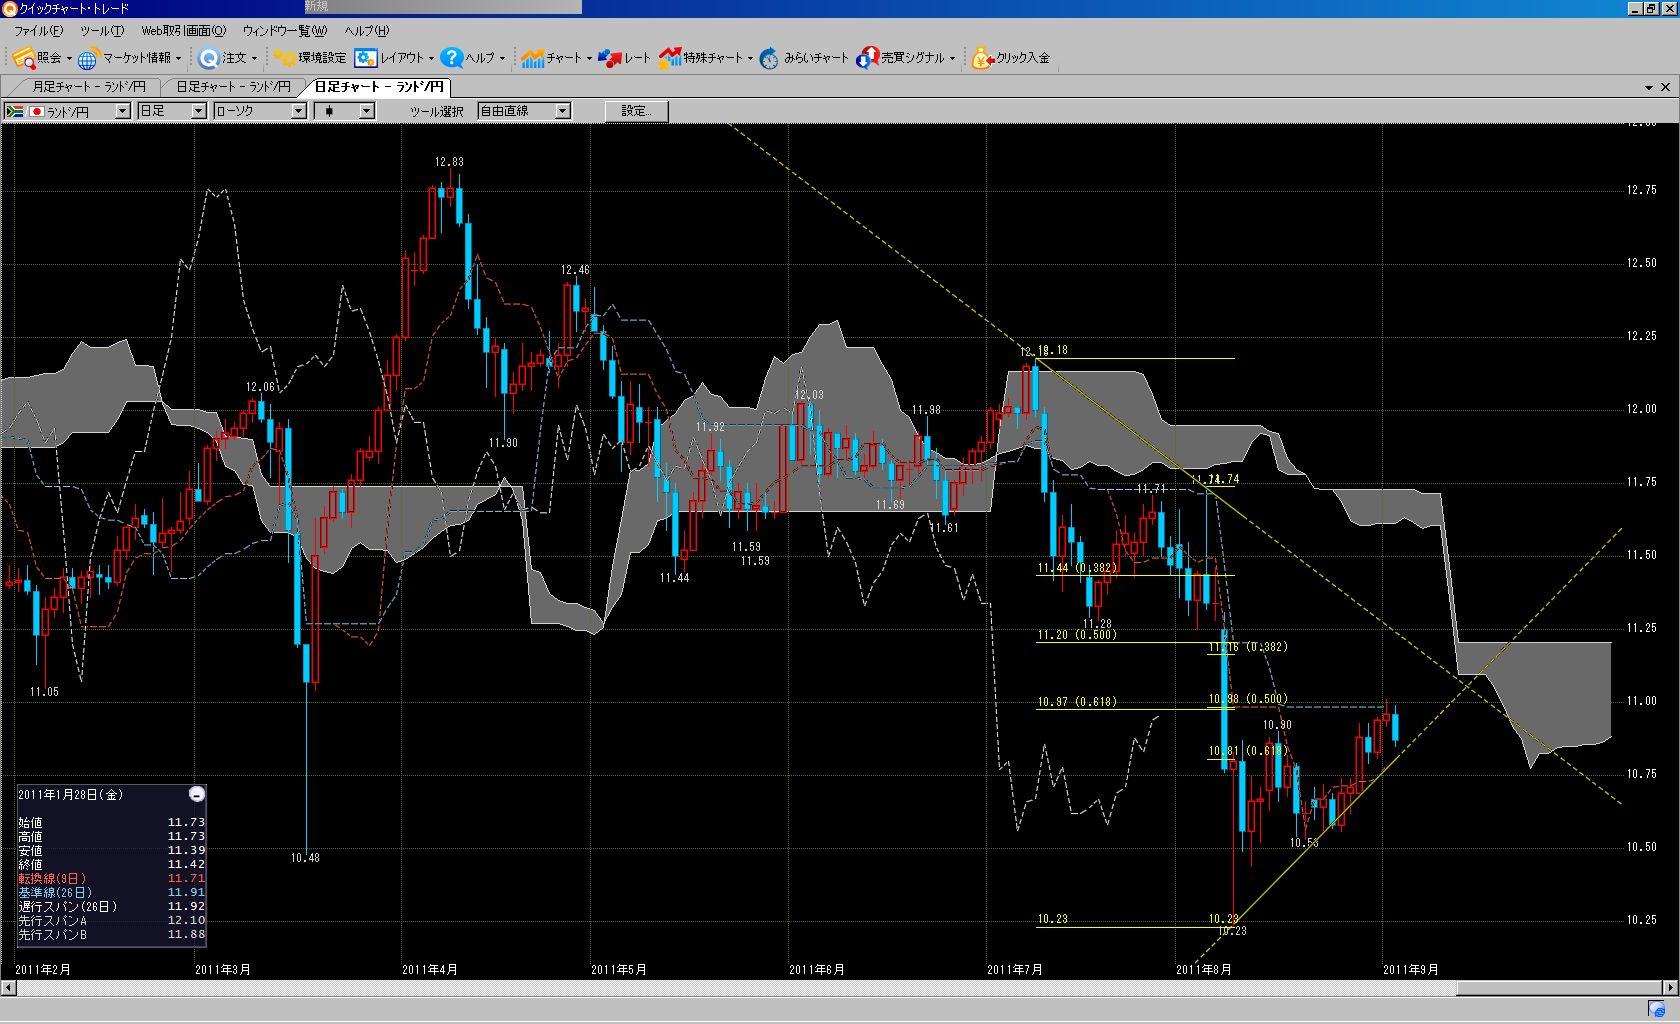
Task: Open 環境設定 gear icon
Action: coord(285,58)
